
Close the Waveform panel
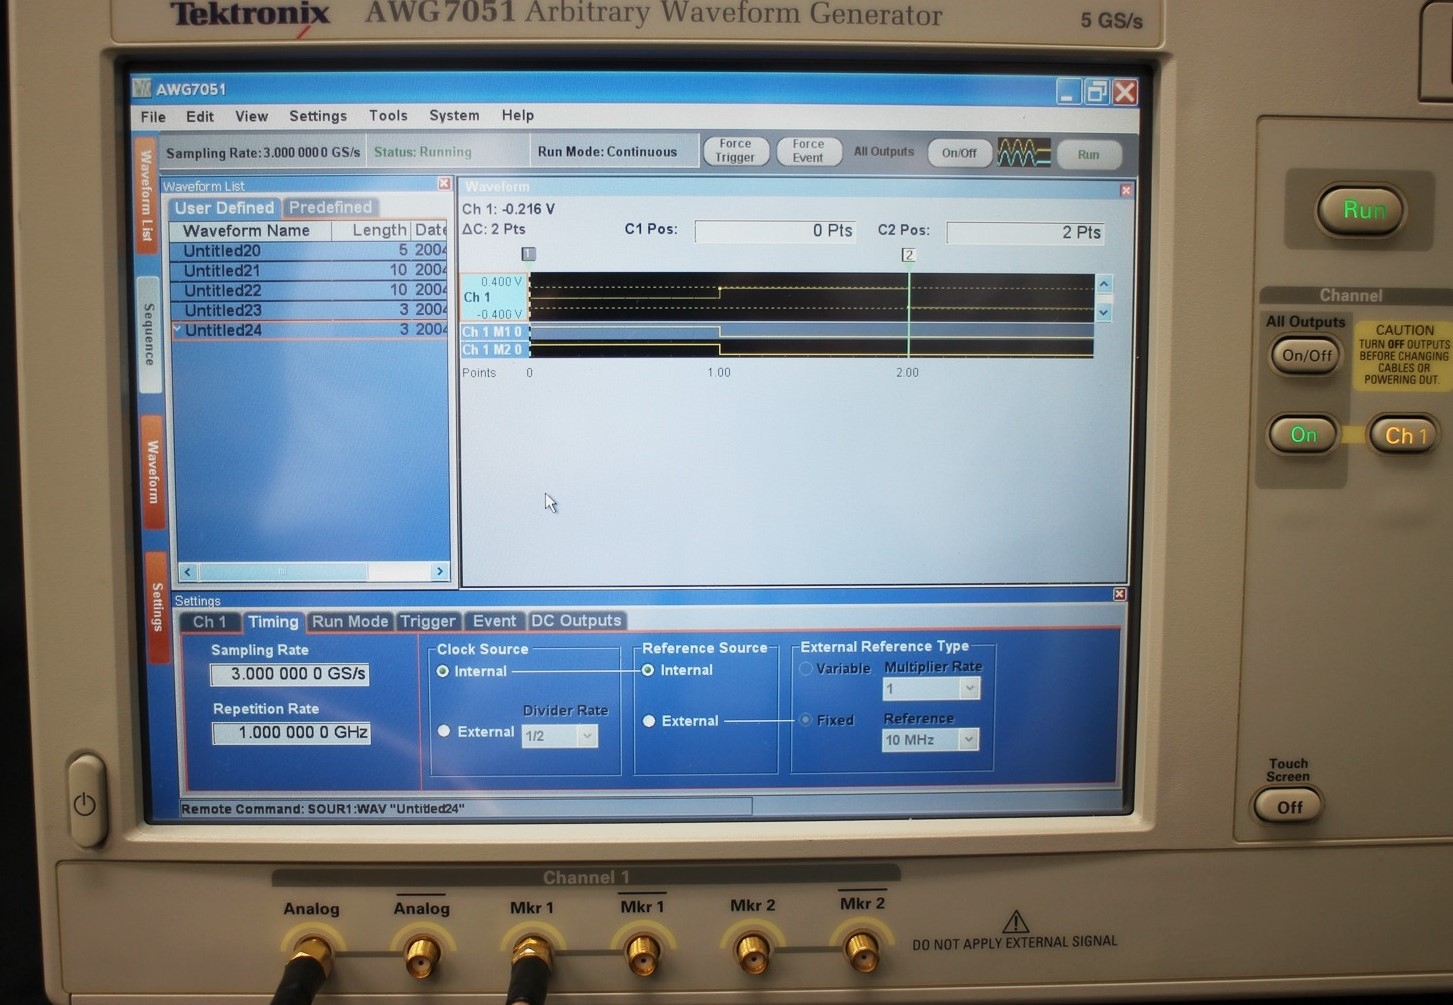(1126, 190)
